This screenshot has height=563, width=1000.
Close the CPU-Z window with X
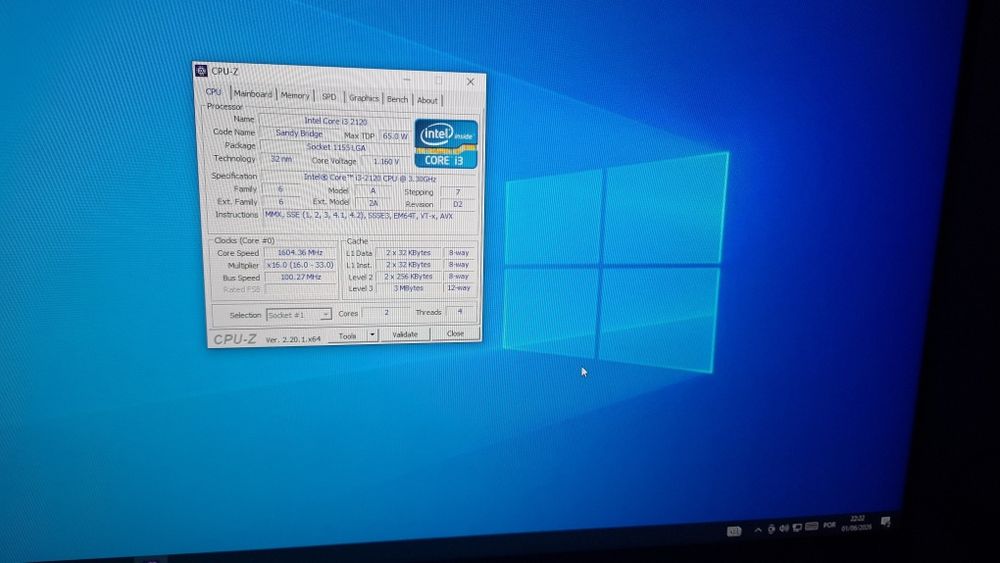click(x=470, y=82)
